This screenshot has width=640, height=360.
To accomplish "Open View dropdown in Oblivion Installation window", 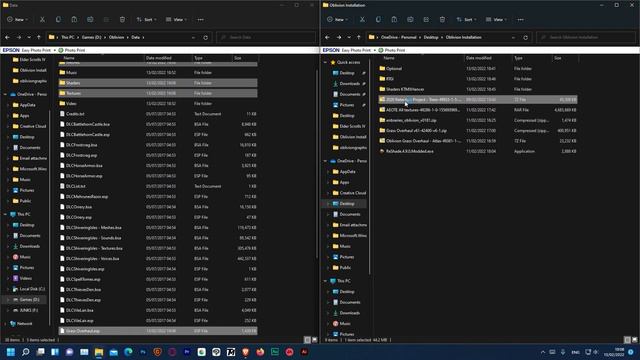I will point(496,20).
